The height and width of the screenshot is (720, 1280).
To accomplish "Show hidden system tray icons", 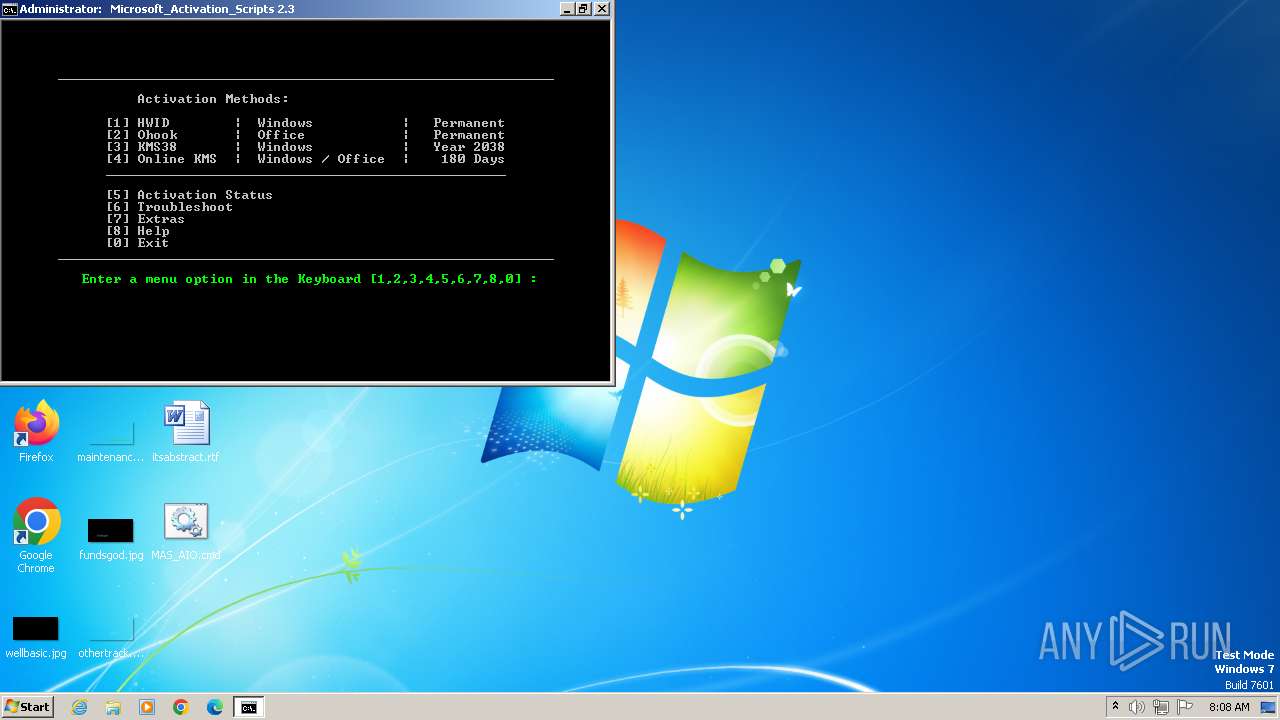I will coord(1115,707).
